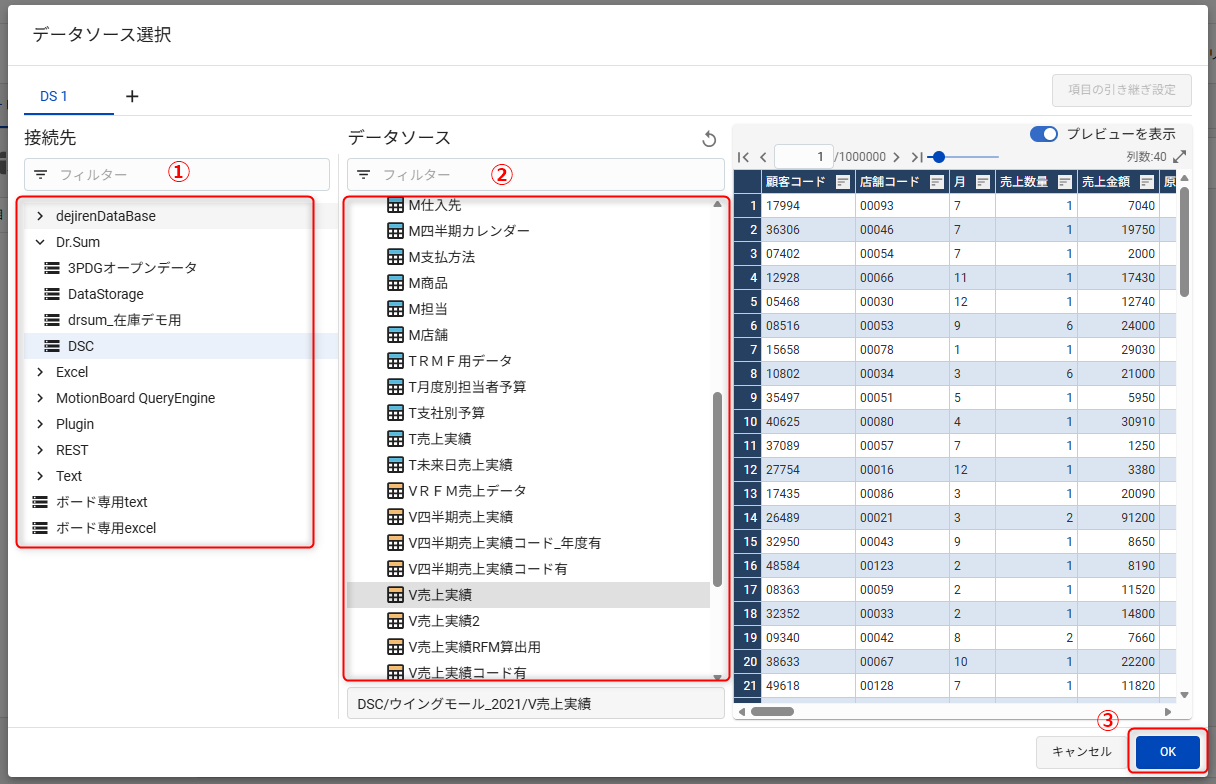Open 顧客コード column type icon
The width and height of the screenshot is (1216, 784).
point(843,182)
